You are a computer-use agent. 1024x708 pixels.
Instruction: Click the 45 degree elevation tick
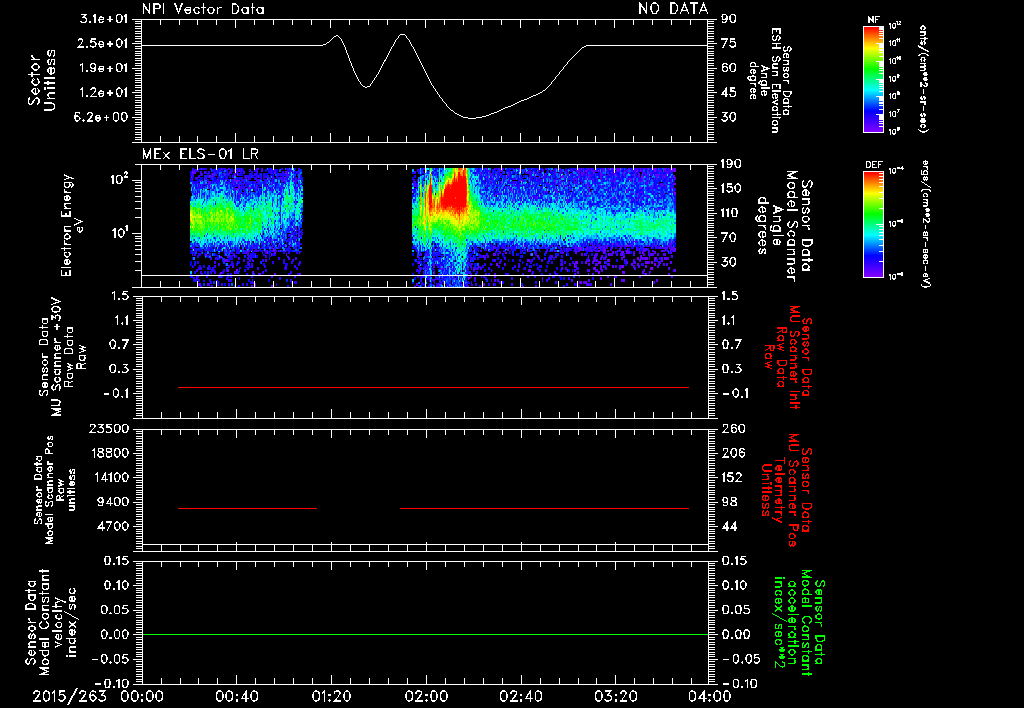[x=729, y=93]
